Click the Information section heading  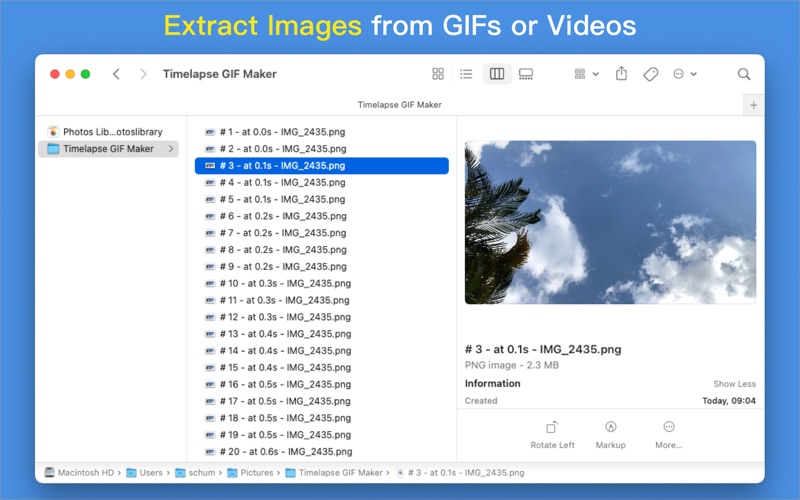(492, 383)
